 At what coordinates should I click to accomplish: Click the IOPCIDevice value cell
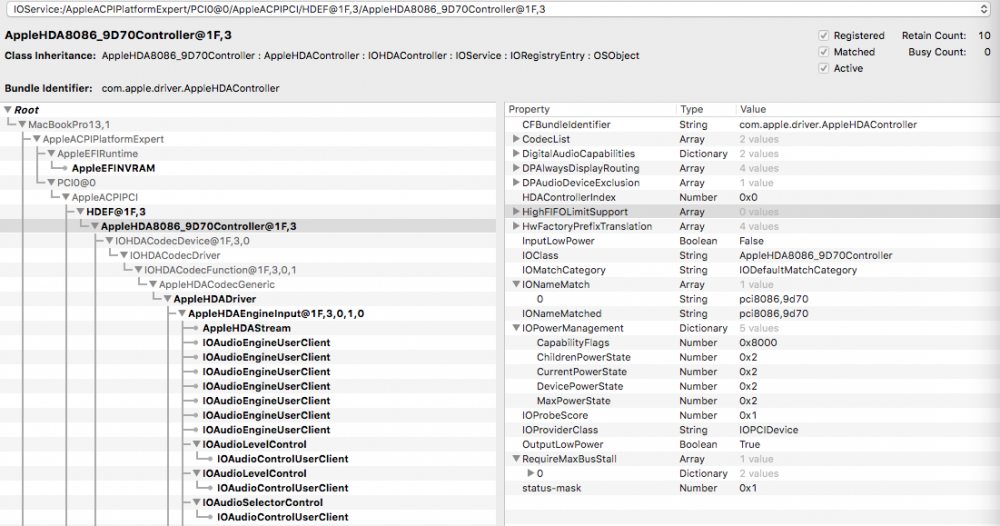[768, 430]
